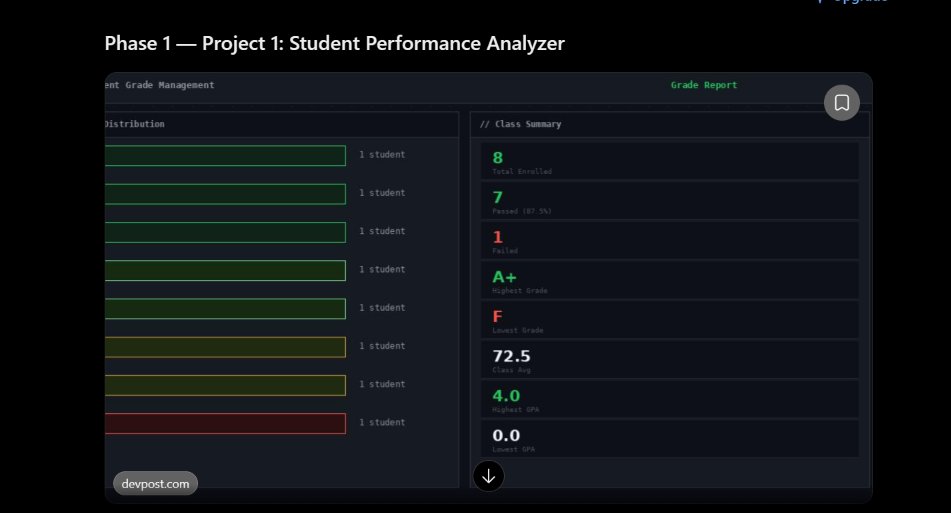951x513 pixels.
Task: Click the Grade Management header text
Action: pos(160,85)
